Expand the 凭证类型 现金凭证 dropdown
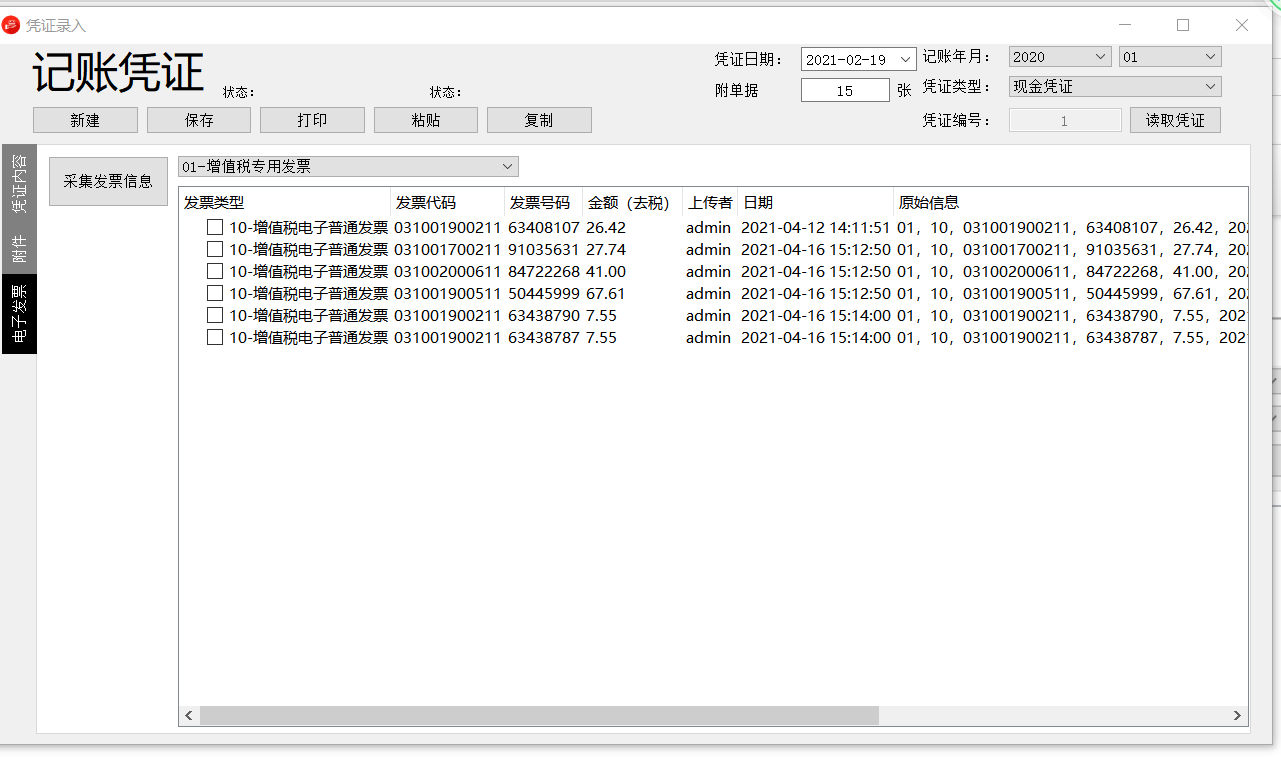The width and height of the screenshot is (1281, 757). click(1210, 87)
